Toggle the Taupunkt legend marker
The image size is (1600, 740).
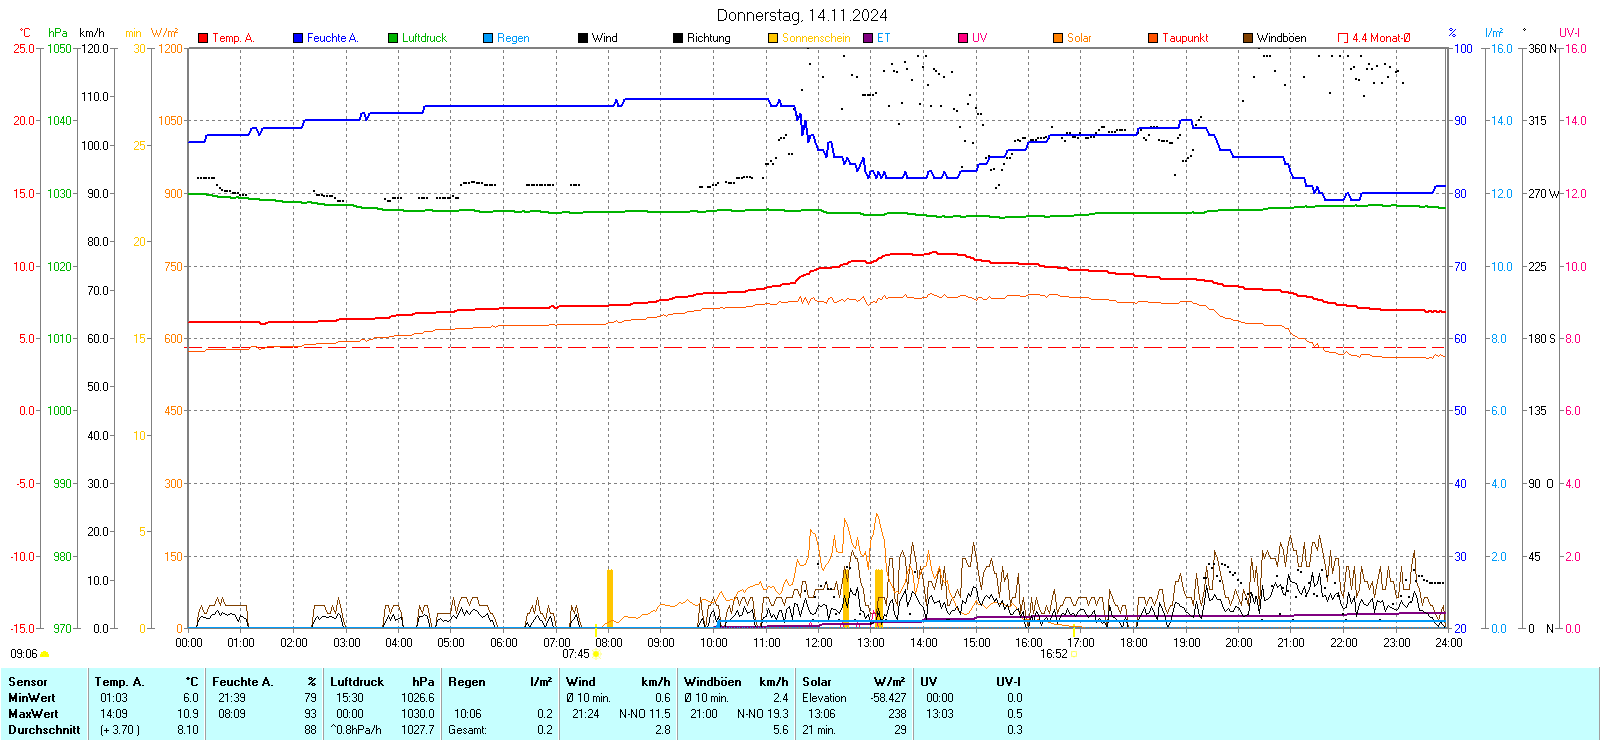point(1153,38)
